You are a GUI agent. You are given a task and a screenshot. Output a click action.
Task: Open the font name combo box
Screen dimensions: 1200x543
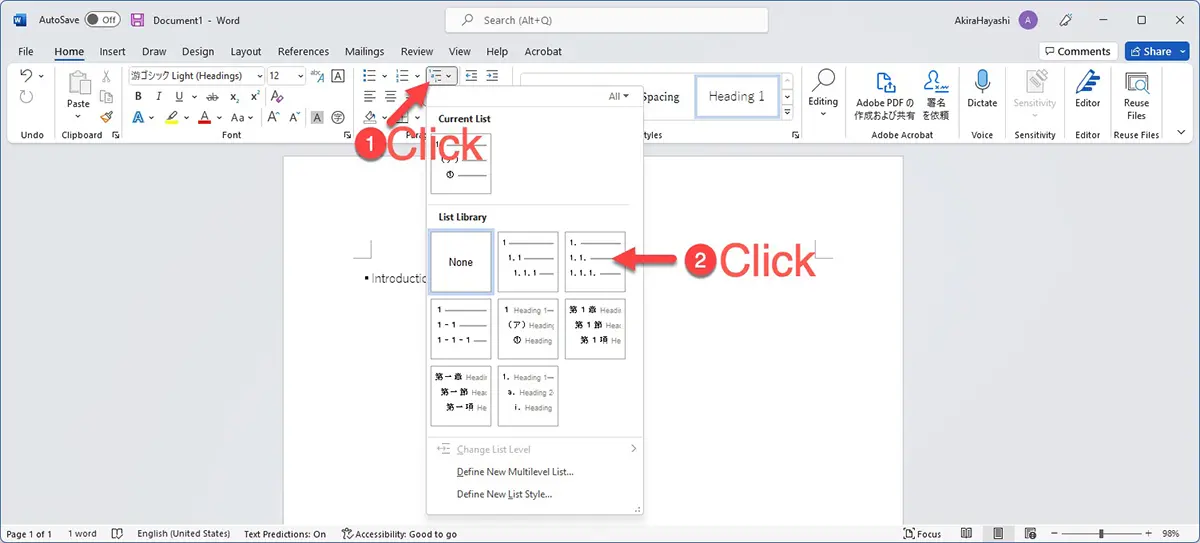click(196, 76)
